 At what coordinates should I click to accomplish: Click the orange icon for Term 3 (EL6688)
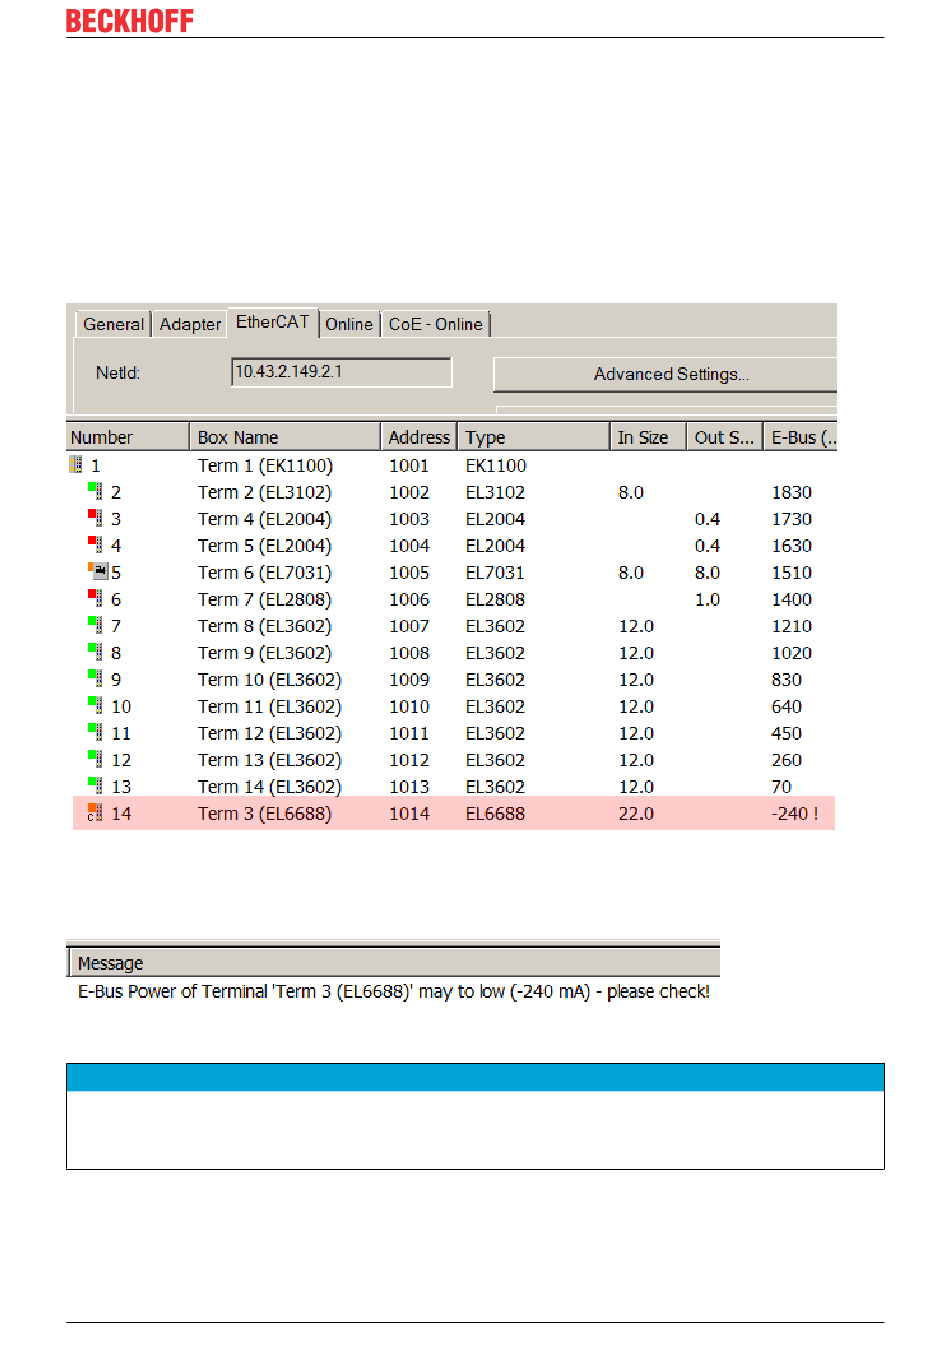pos(95,812)
